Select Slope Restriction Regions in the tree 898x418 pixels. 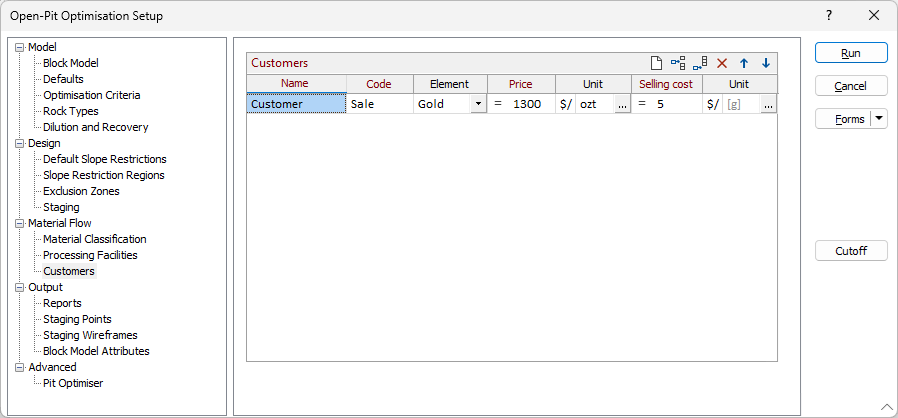(104, 175)
